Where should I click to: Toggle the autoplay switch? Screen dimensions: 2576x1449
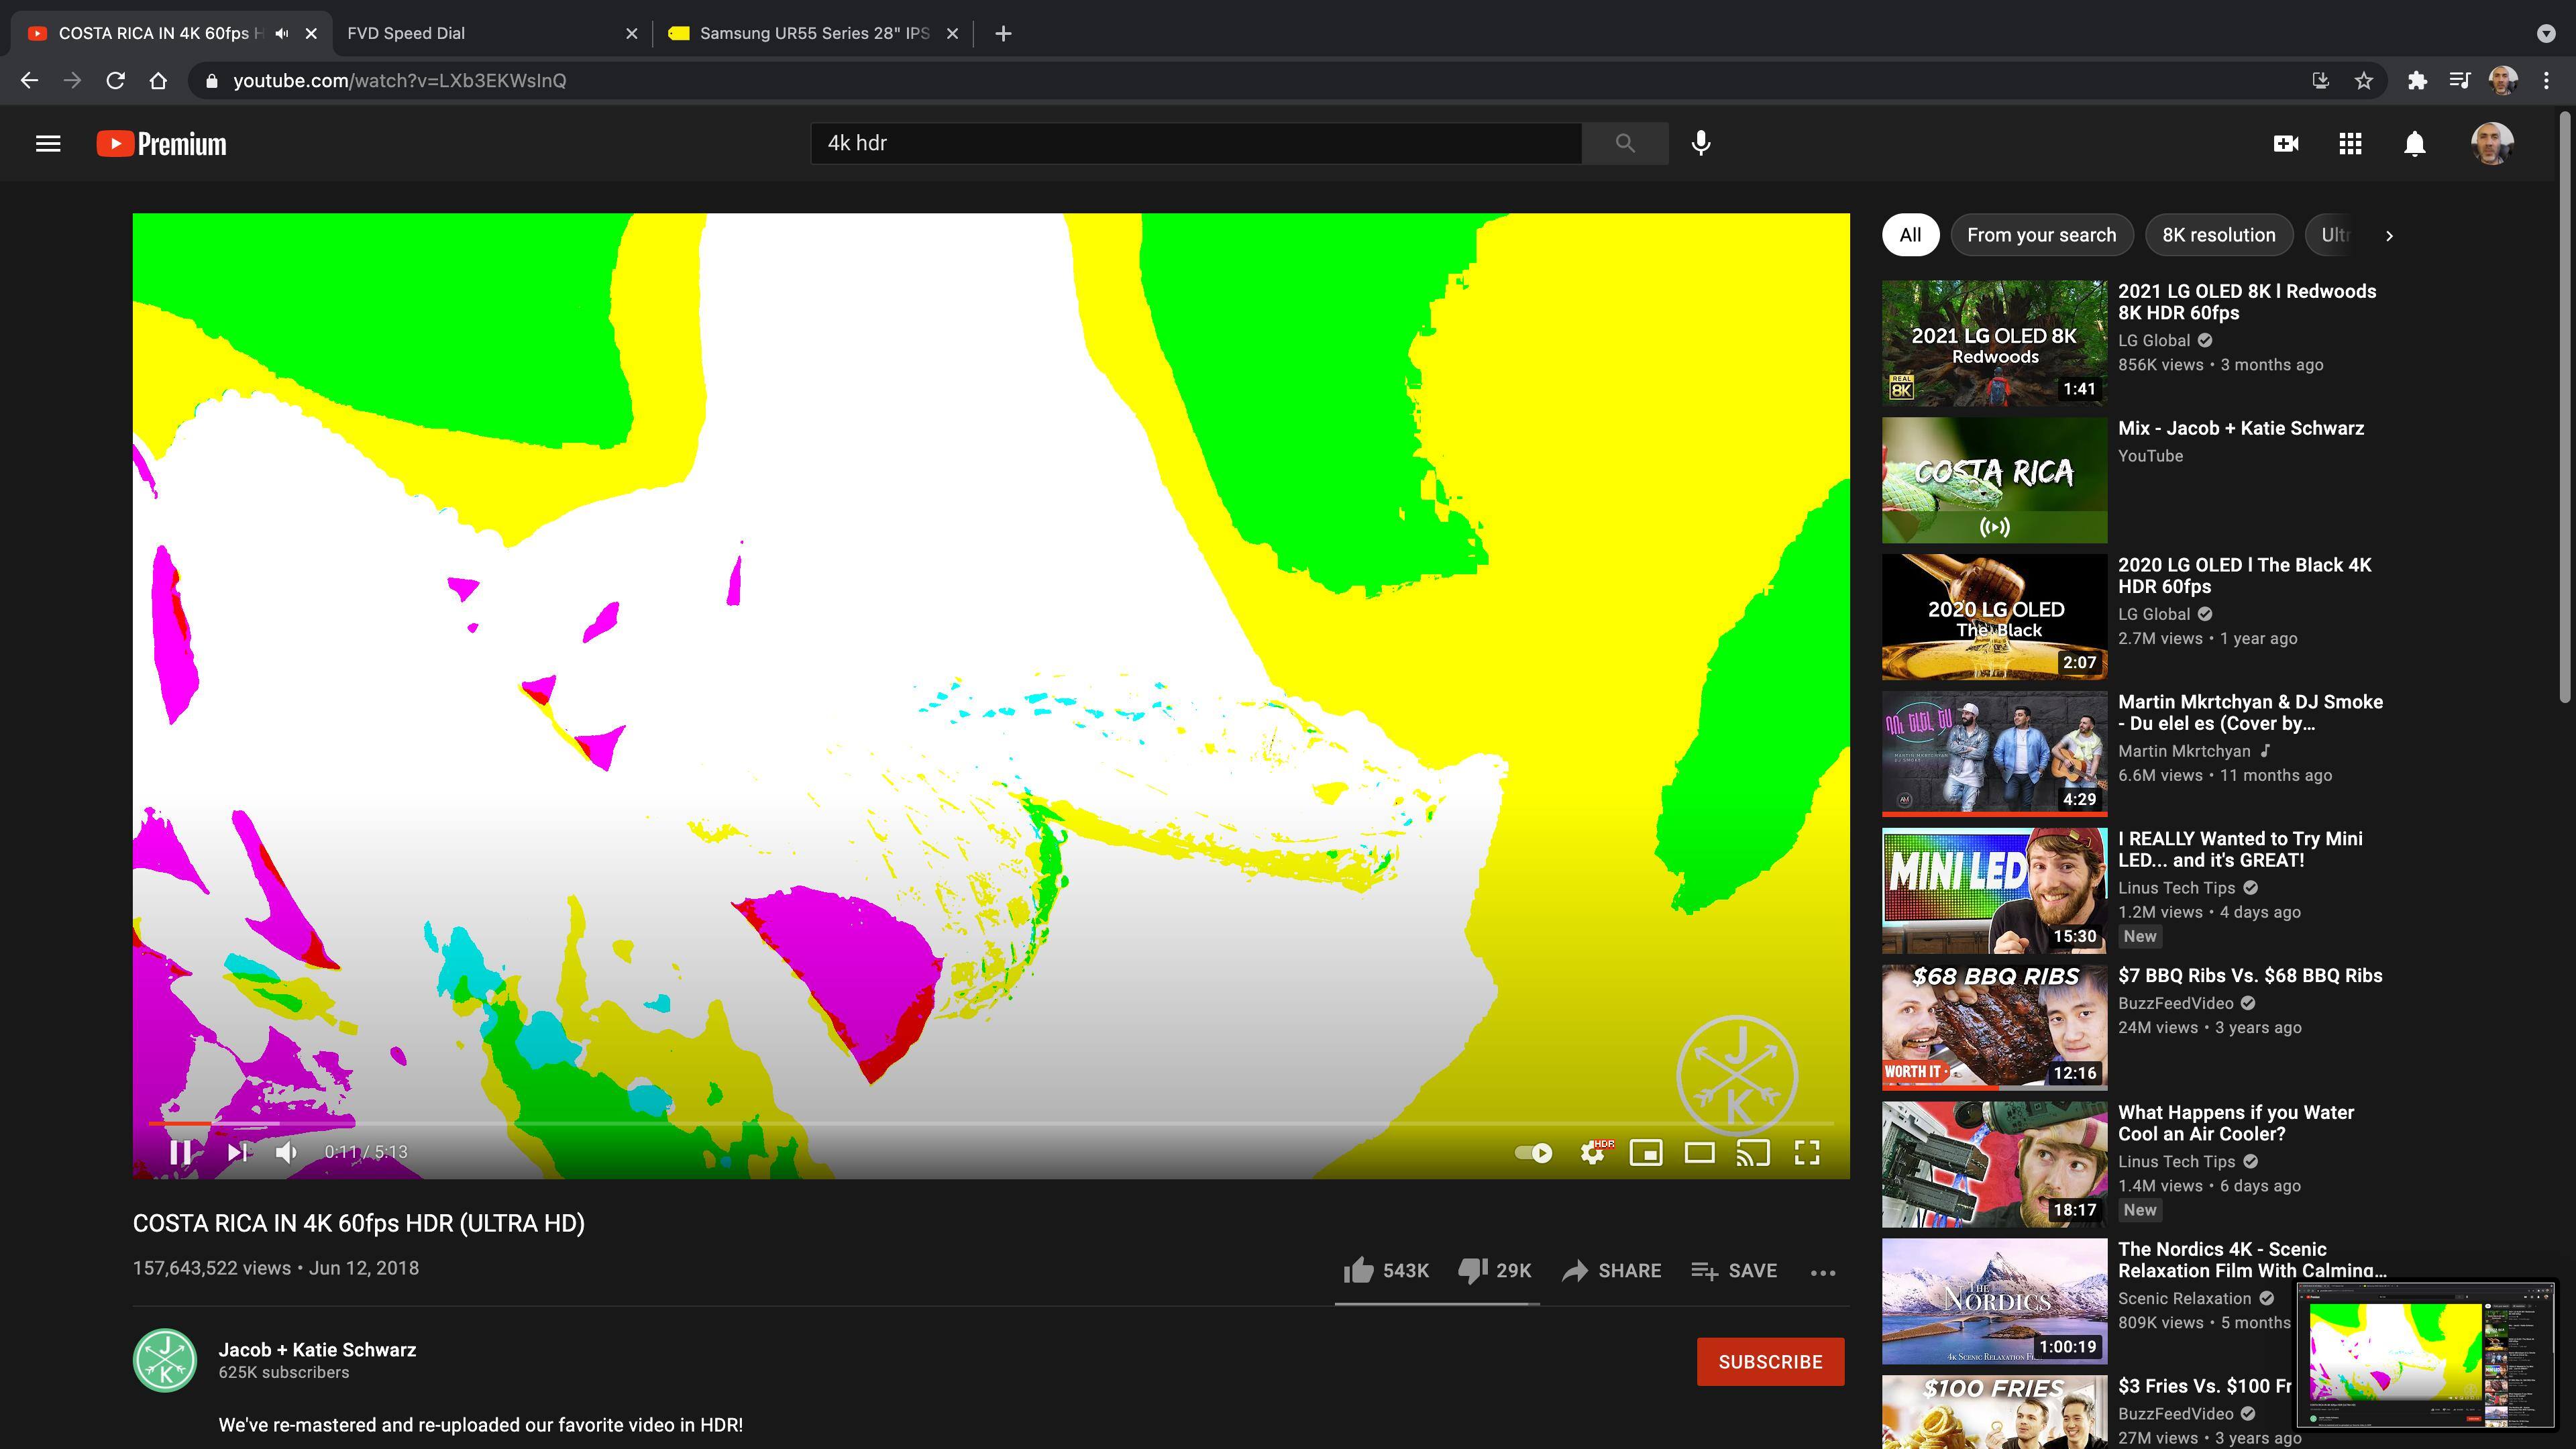pos(1533,1152)
